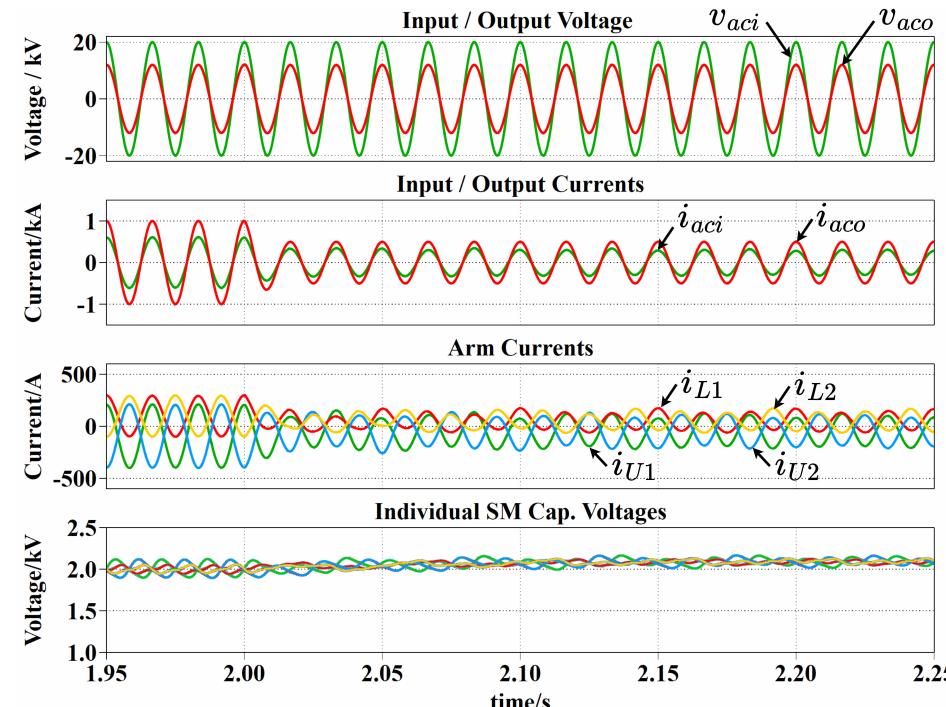Click the i_U2 arm current label
Viewport: 946px width, 707px height.
(x=798, y=468)
